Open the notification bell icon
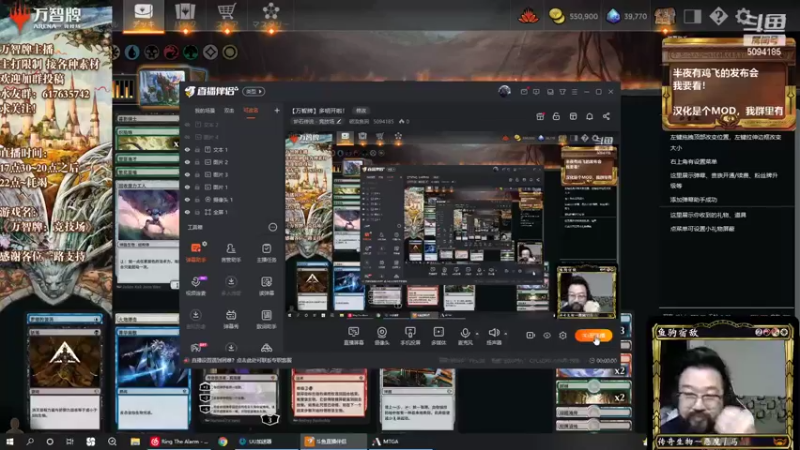 click(589, 116)
